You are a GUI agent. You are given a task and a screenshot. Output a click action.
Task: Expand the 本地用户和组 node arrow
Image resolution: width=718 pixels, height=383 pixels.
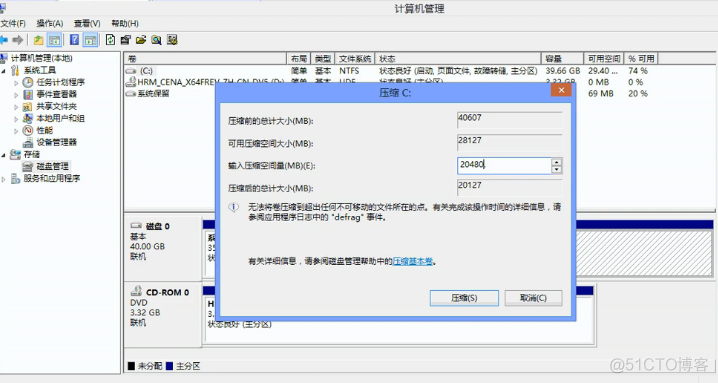tap(16, 119)
